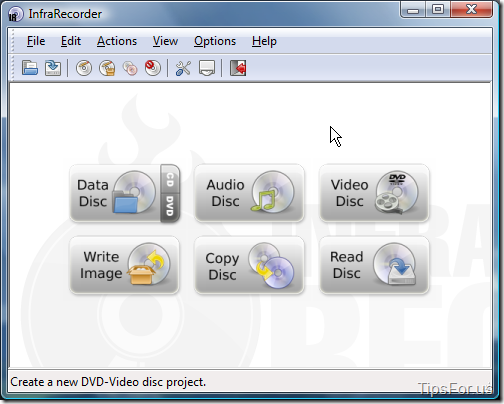This screenshot has height=404, width=504.
Task: Minimize the InfraRecorder window
Action: (413, 10)
